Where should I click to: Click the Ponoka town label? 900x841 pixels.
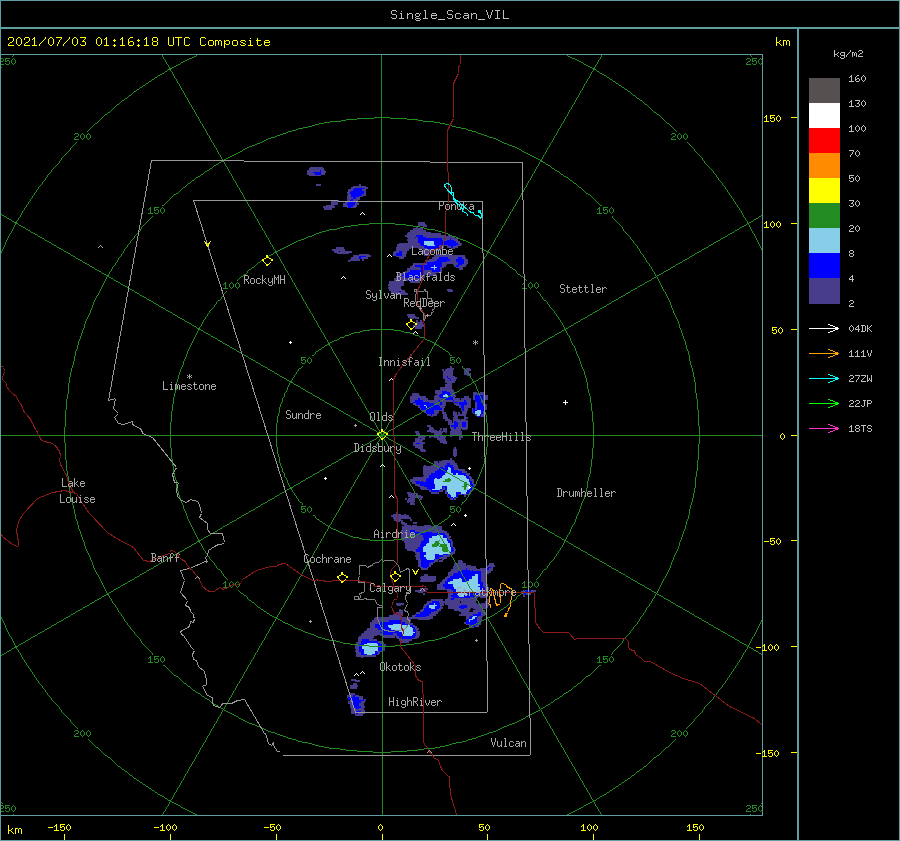pyautogui.click(x=456, y=206)
